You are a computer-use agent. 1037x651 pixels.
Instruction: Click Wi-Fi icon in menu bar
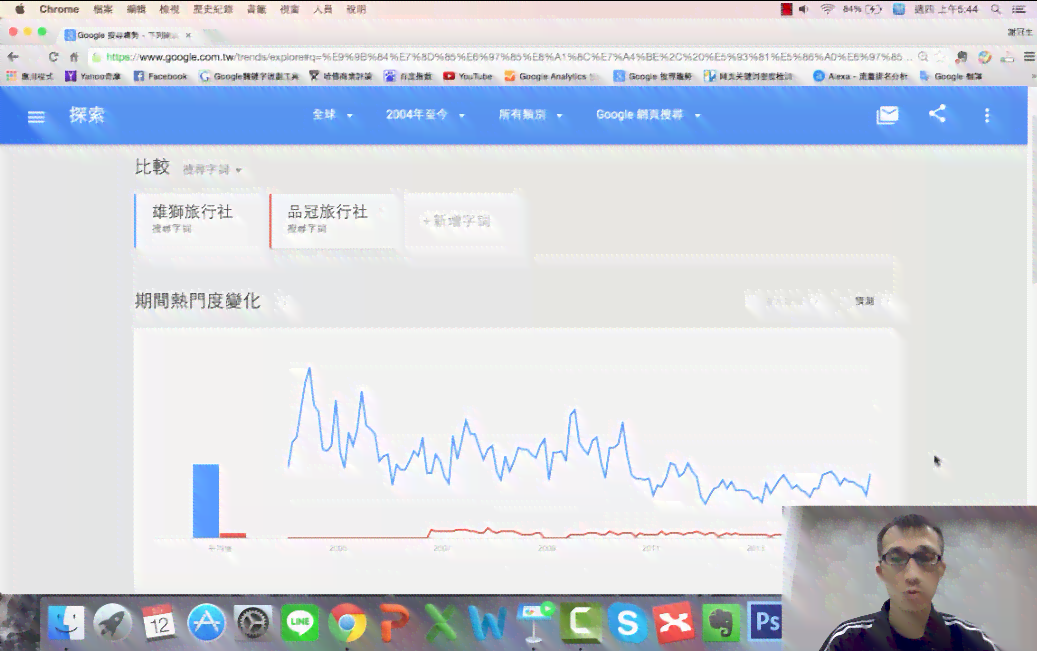click(827, 9)
